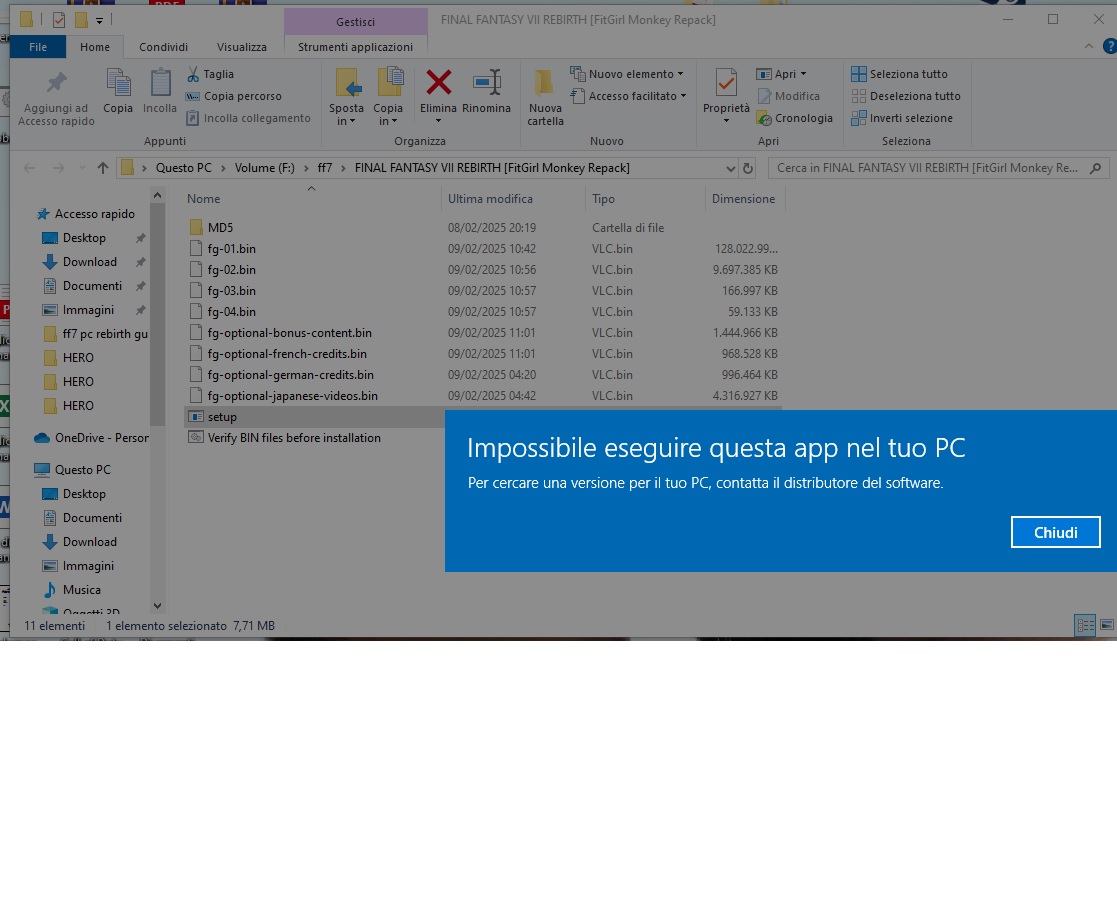
Task: Switch to the Home ribbon tab
Action: click(x=95, y=47)
